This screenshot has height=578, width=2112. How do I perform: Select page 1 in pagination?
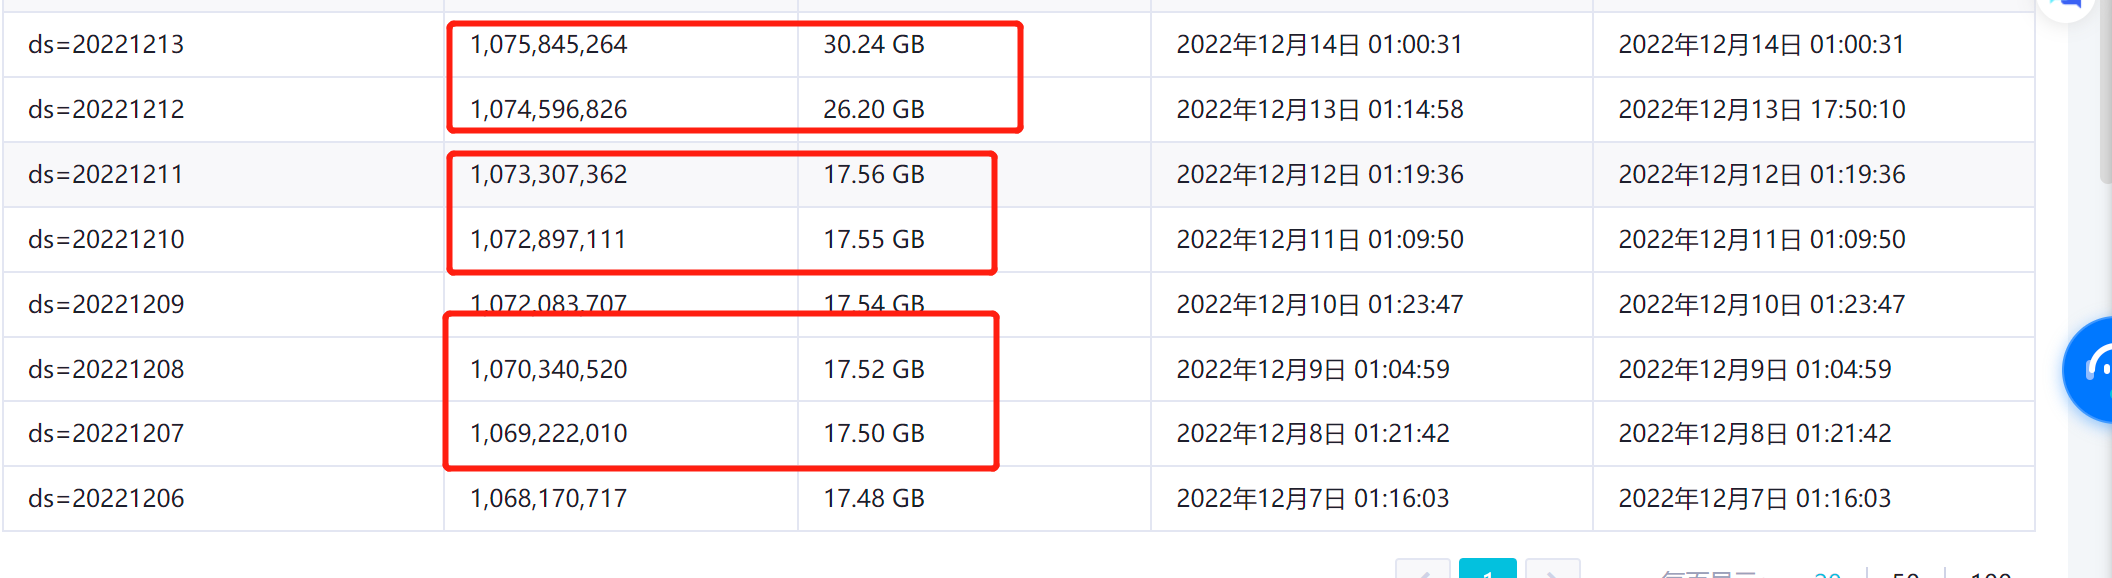click(1487, 571)
